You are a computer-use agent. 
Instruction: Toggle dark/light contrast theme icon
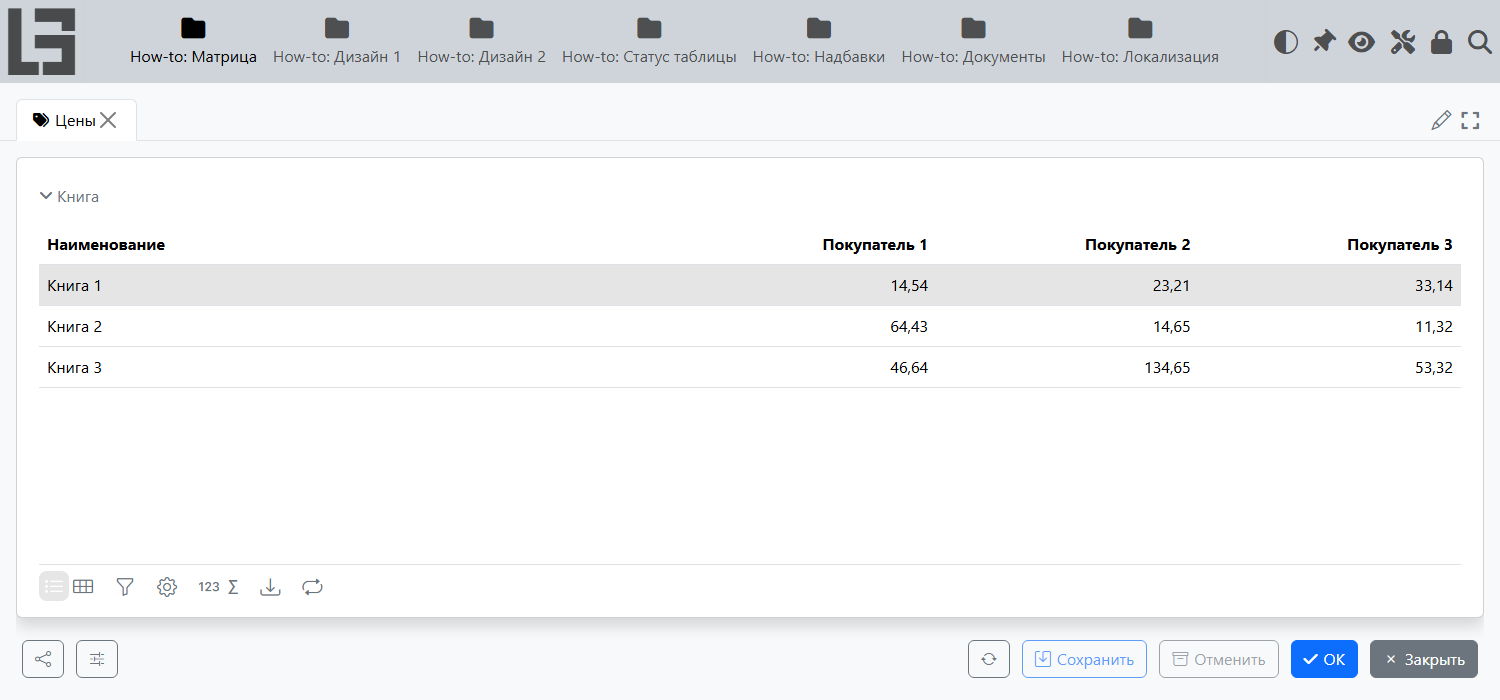pos(1286,42)
